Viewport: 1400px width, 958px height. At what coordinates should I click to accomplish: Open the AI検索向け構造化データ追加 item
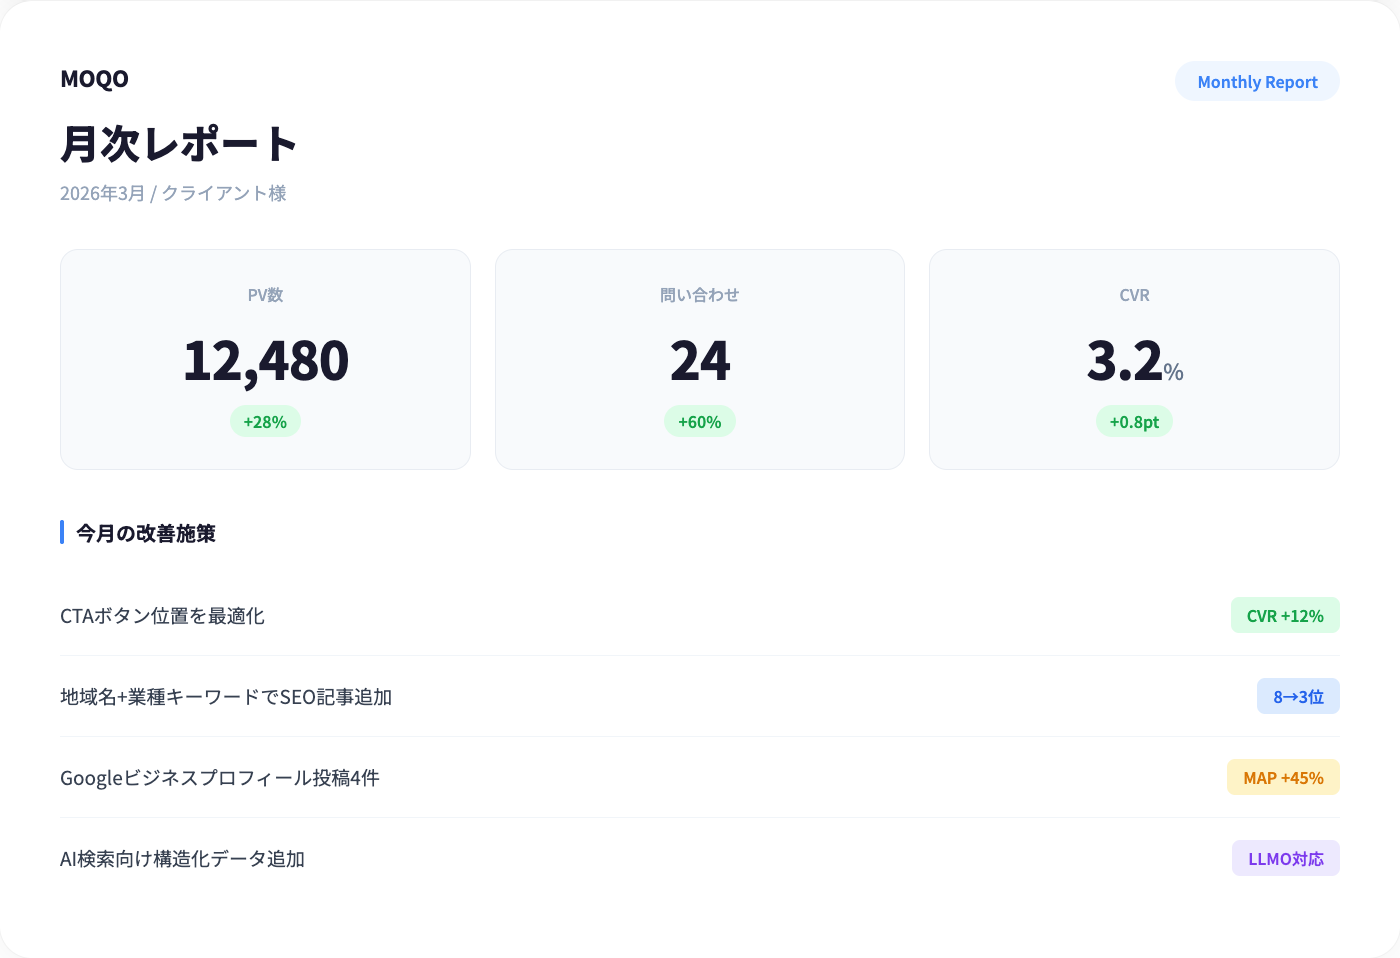click(183, 859)
